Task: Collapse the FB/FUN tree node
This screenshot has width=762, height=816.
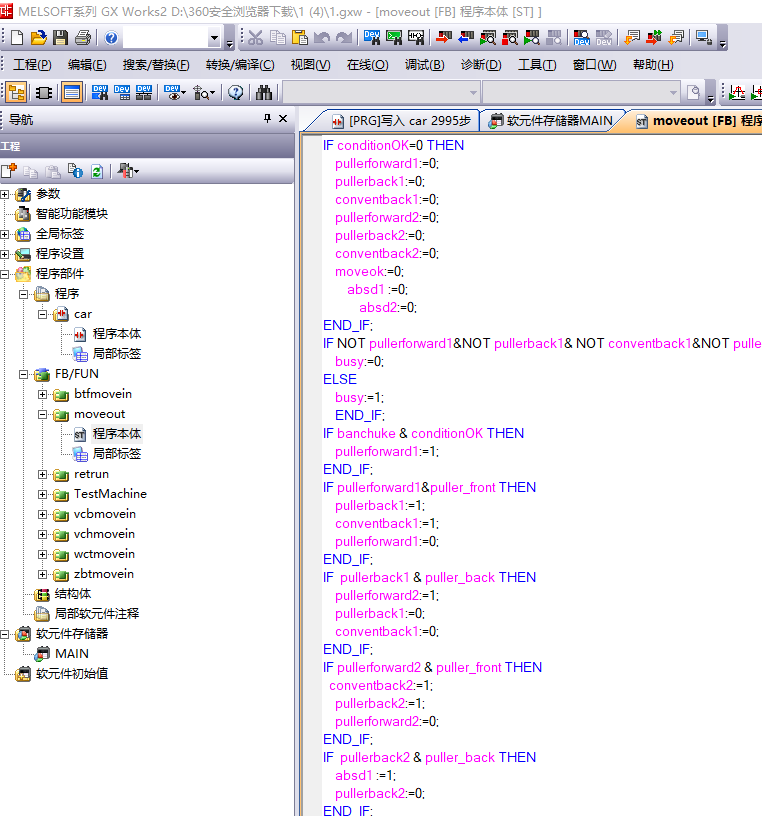Action: tap(24, 374)
